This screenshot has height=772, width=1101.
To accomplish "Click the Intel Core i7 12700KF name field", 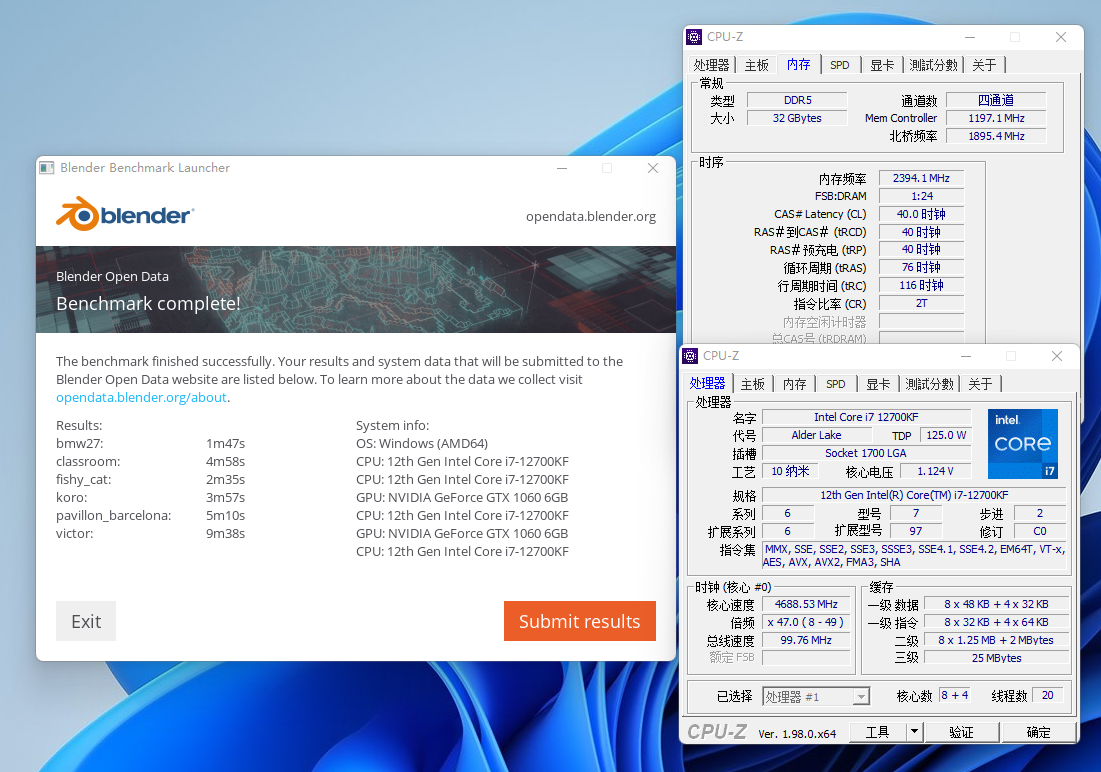I will coord(866,417).
